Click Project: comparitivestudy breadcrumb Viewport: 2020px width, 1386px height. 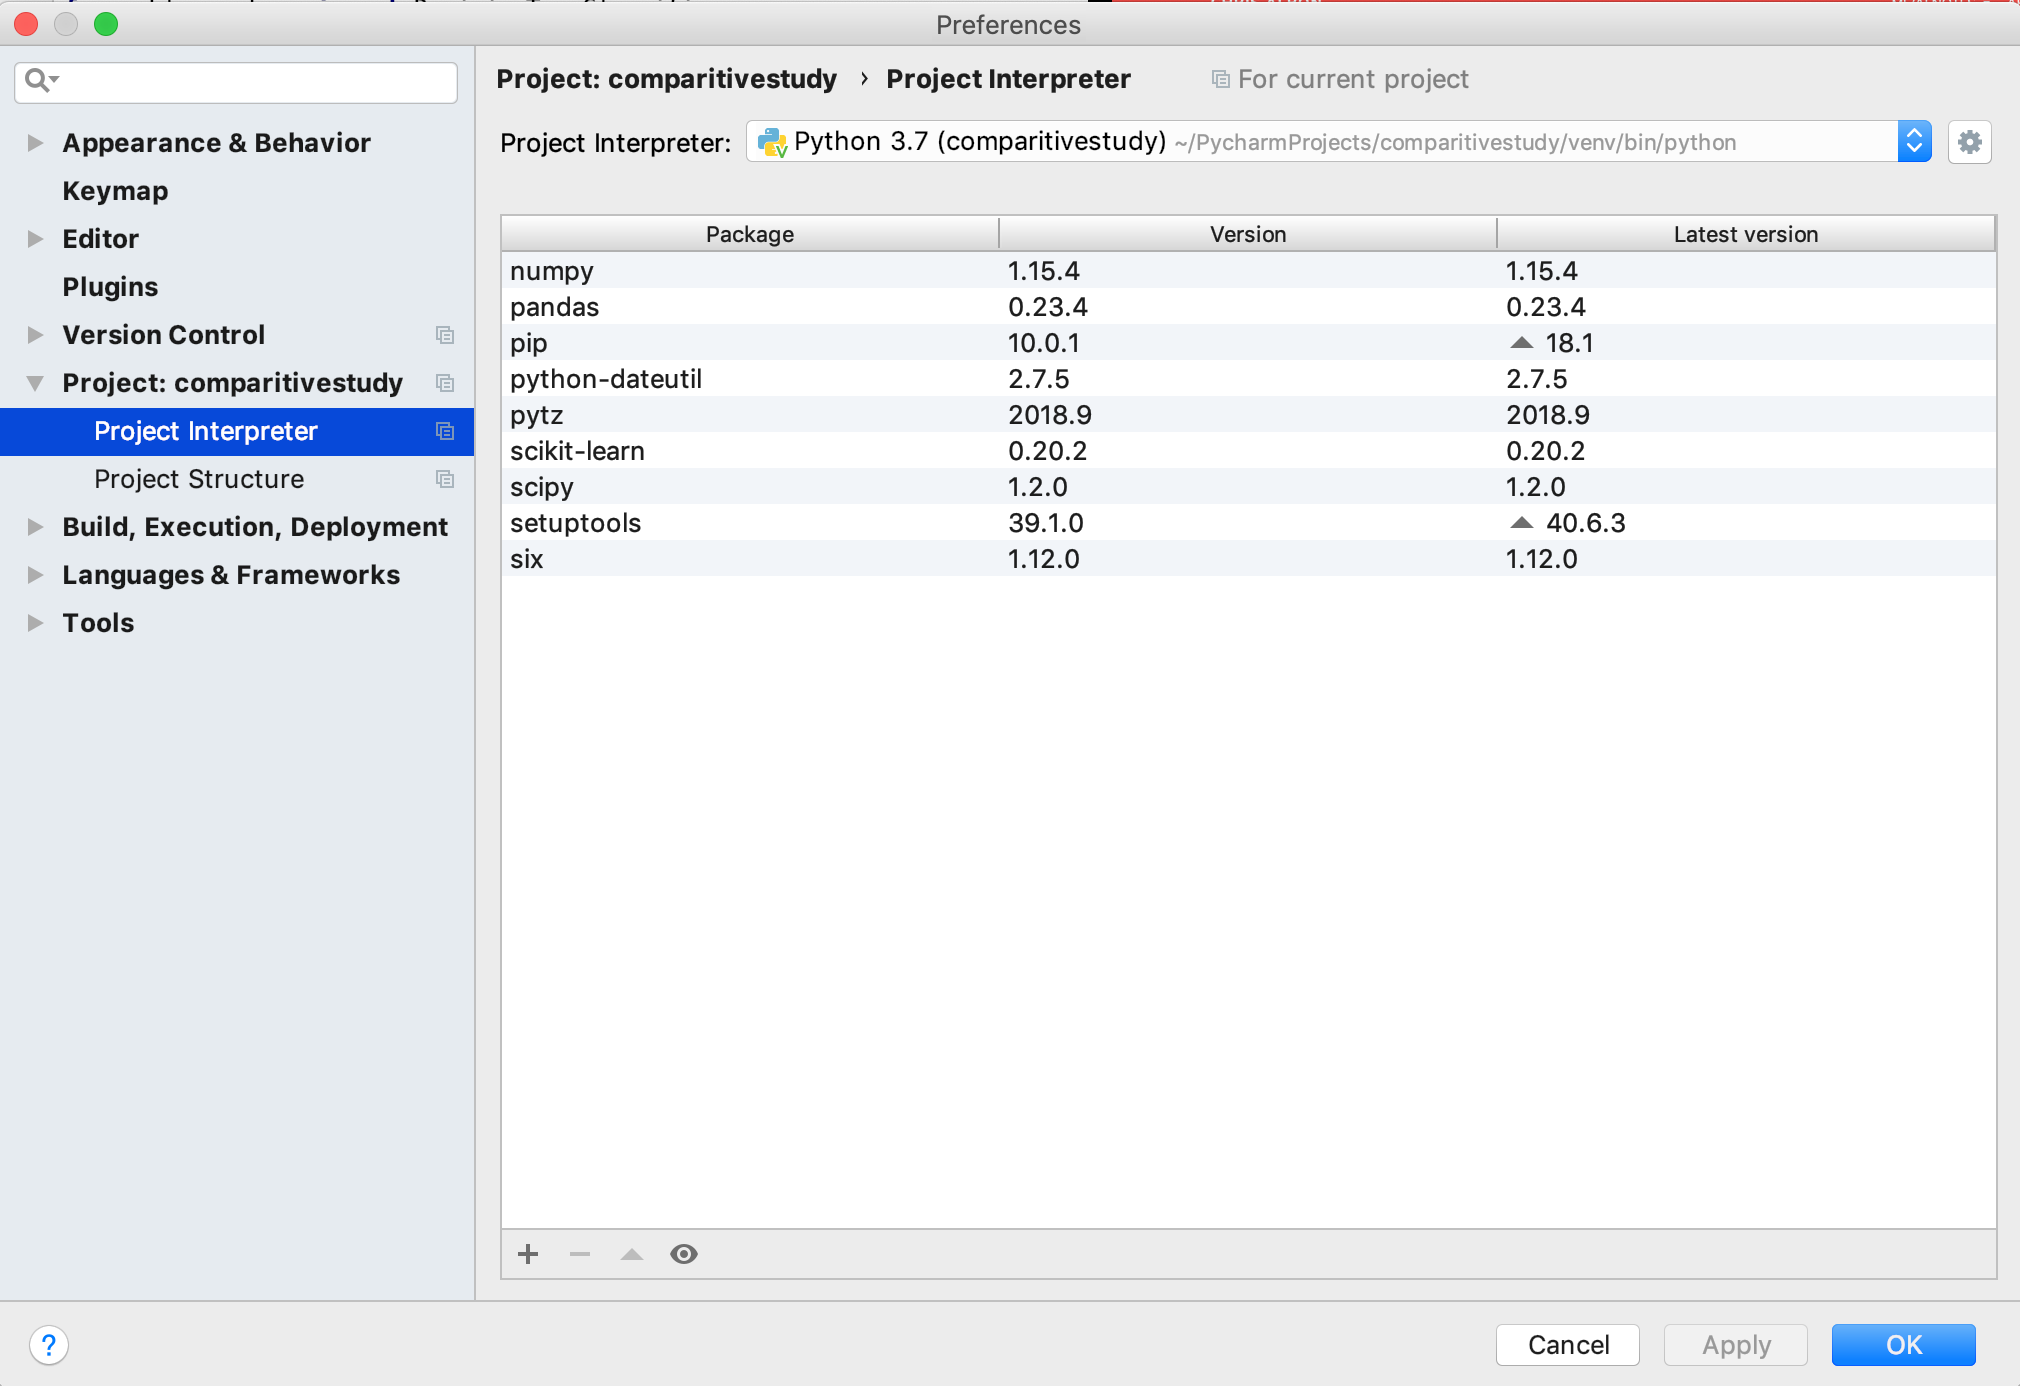pos(666,79)
